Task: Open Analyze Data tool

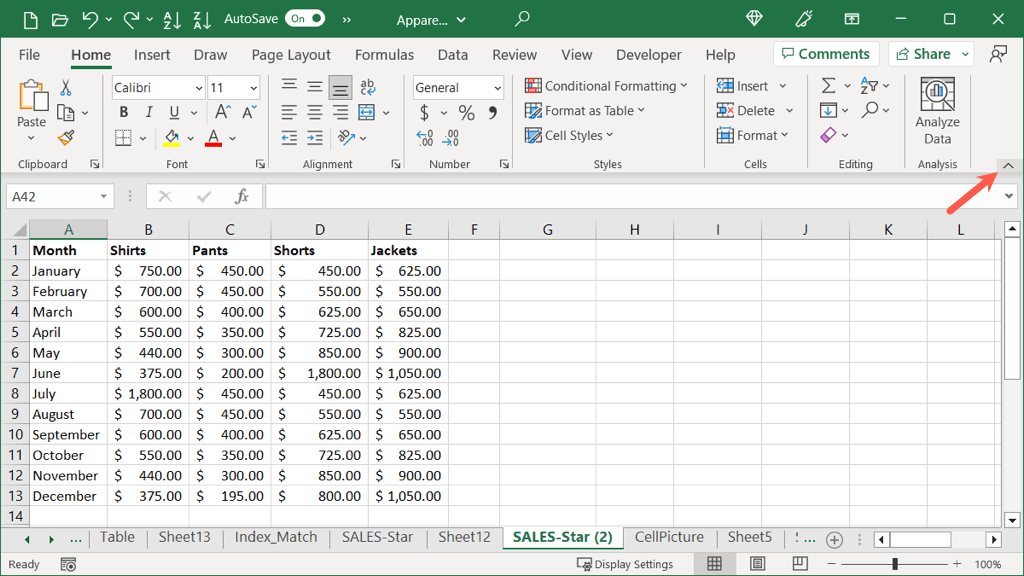Action: (937, 111)
